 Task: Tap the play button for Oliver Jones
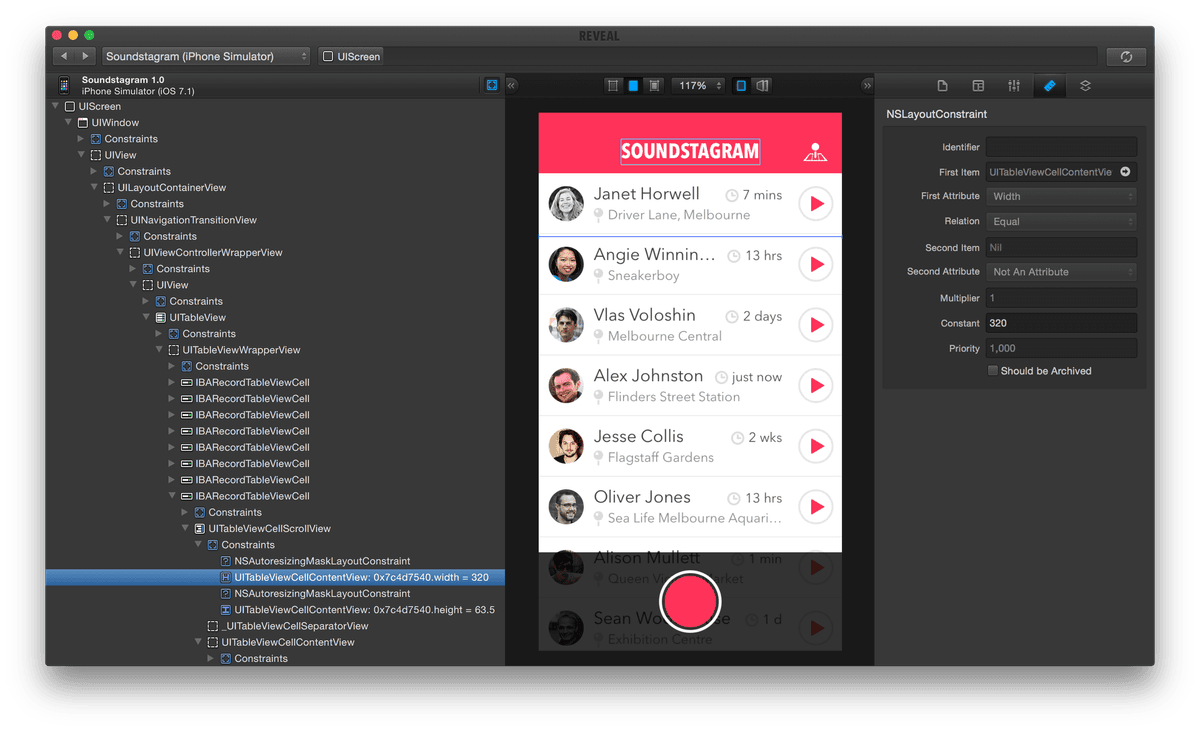click(x=816, y=507)
